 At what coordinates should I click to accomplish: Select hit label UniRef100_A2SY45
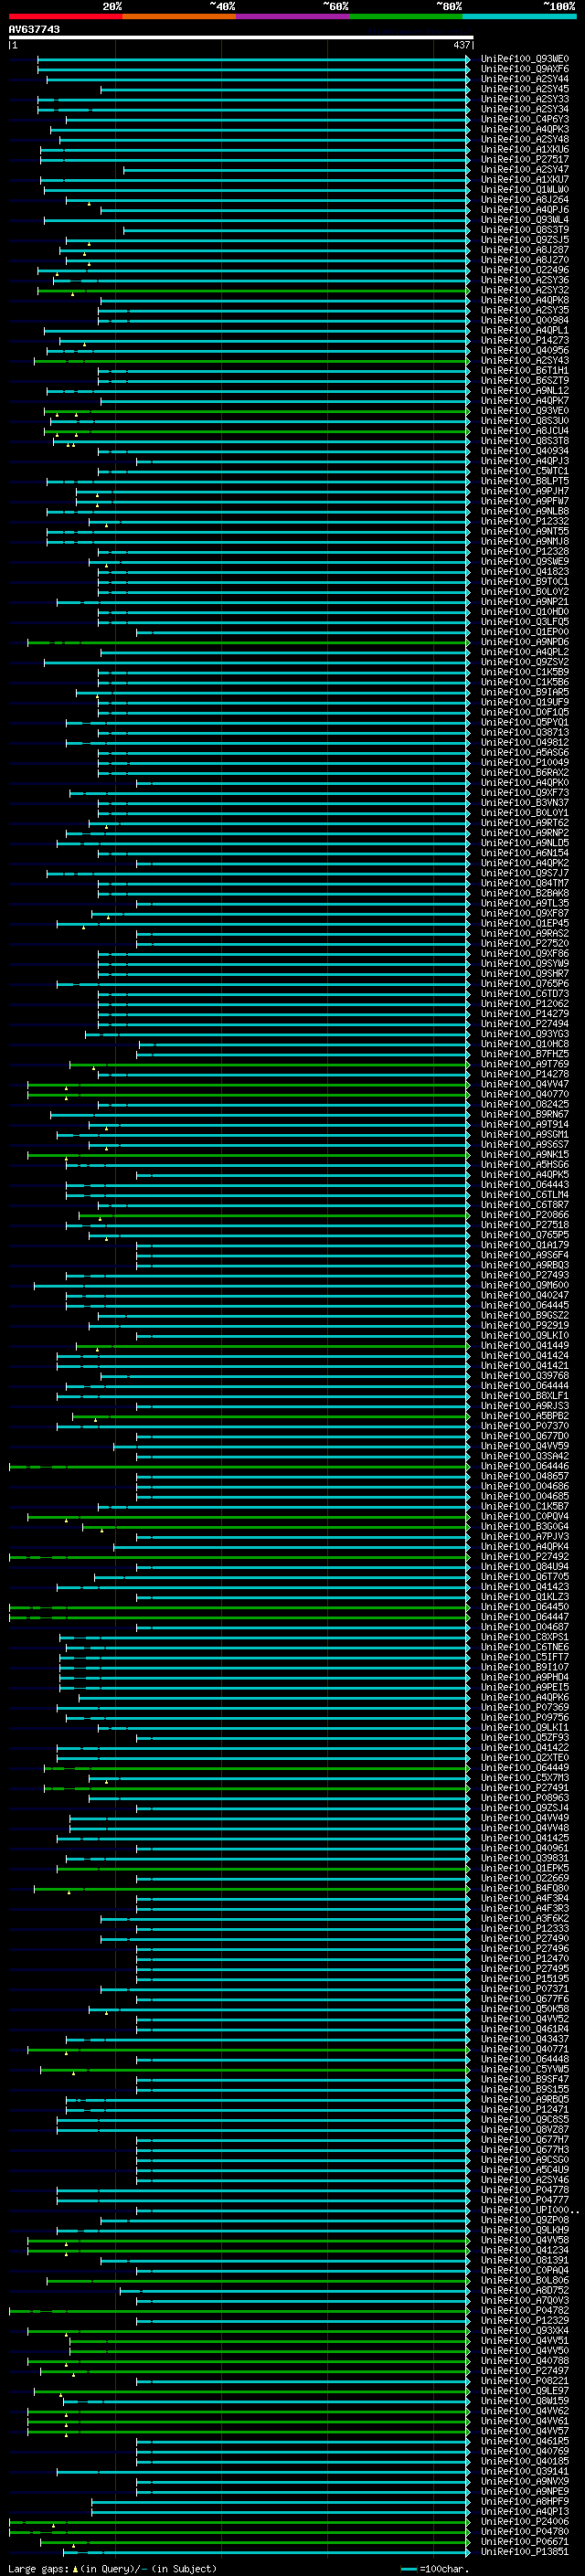click(x=525, y=89)
